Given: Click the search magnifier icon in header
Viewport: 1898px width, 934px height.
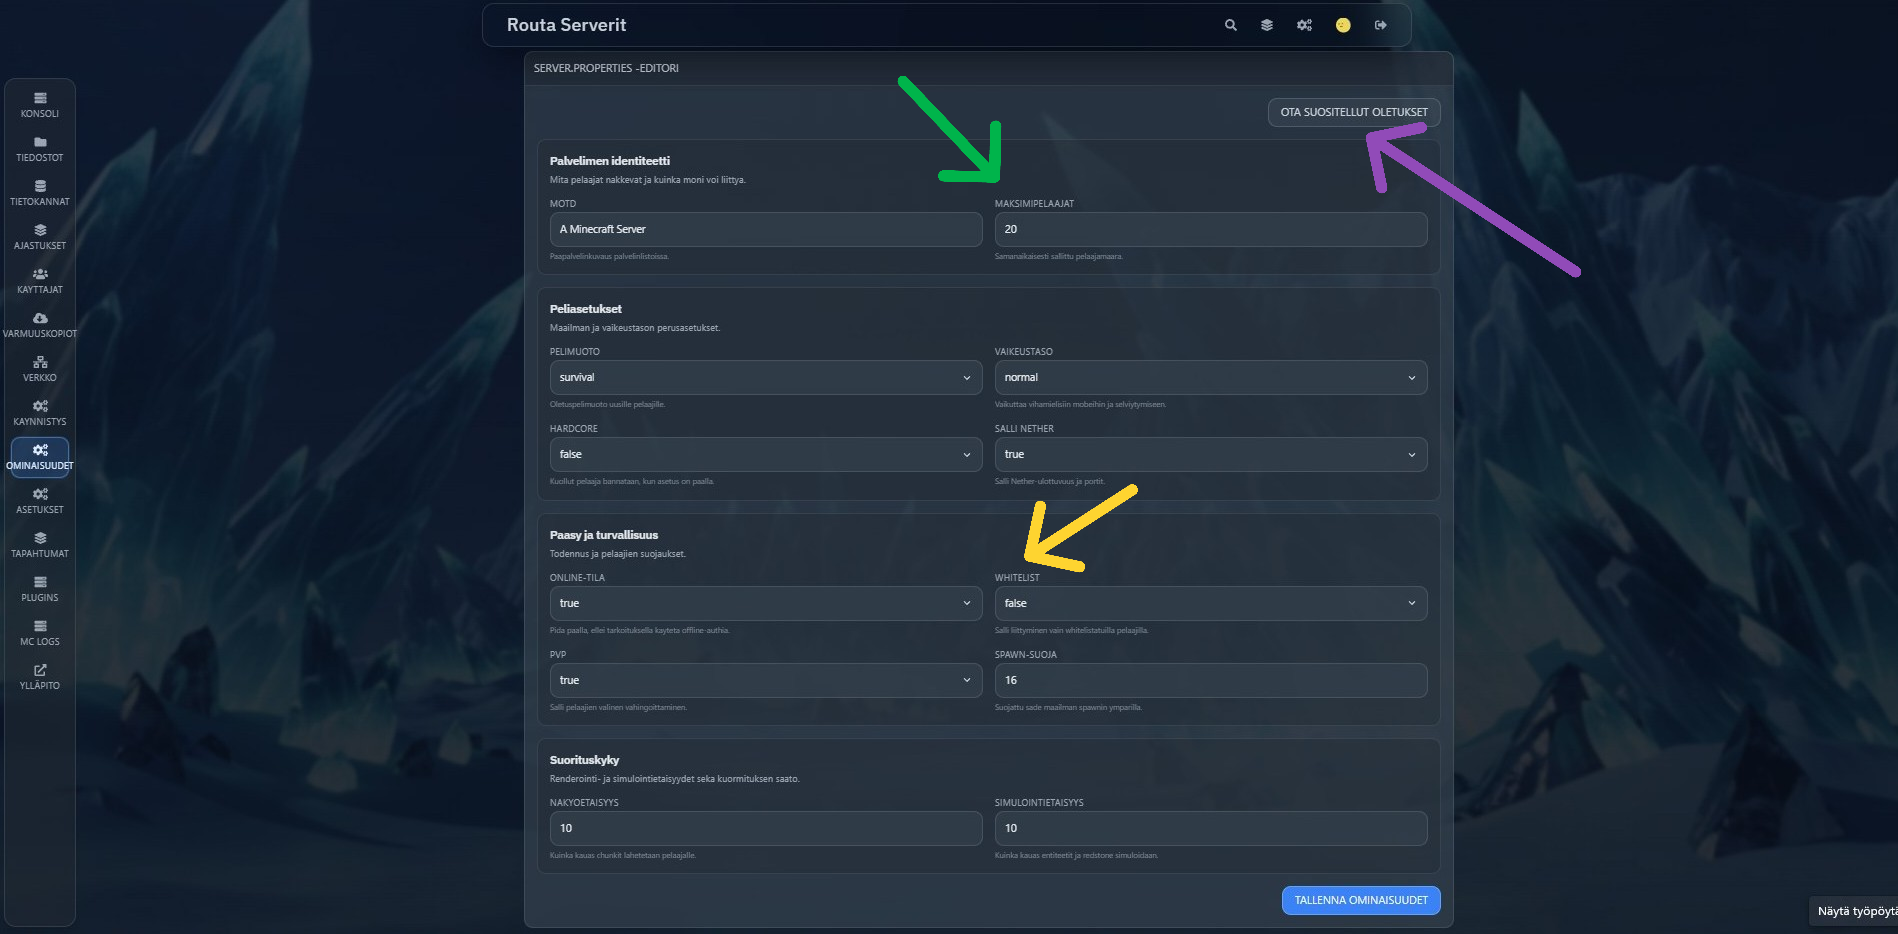Looking at the screenshot, I should pyautogui.click(x=1231, y=25).
